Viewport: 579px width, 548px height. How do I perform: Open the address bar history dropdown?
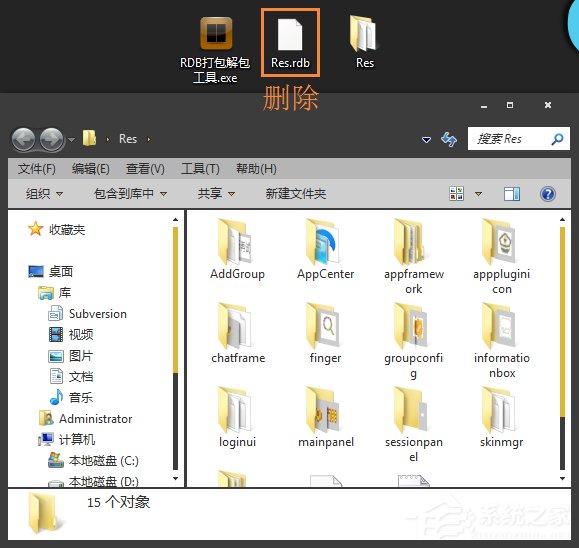click(426, 140)
